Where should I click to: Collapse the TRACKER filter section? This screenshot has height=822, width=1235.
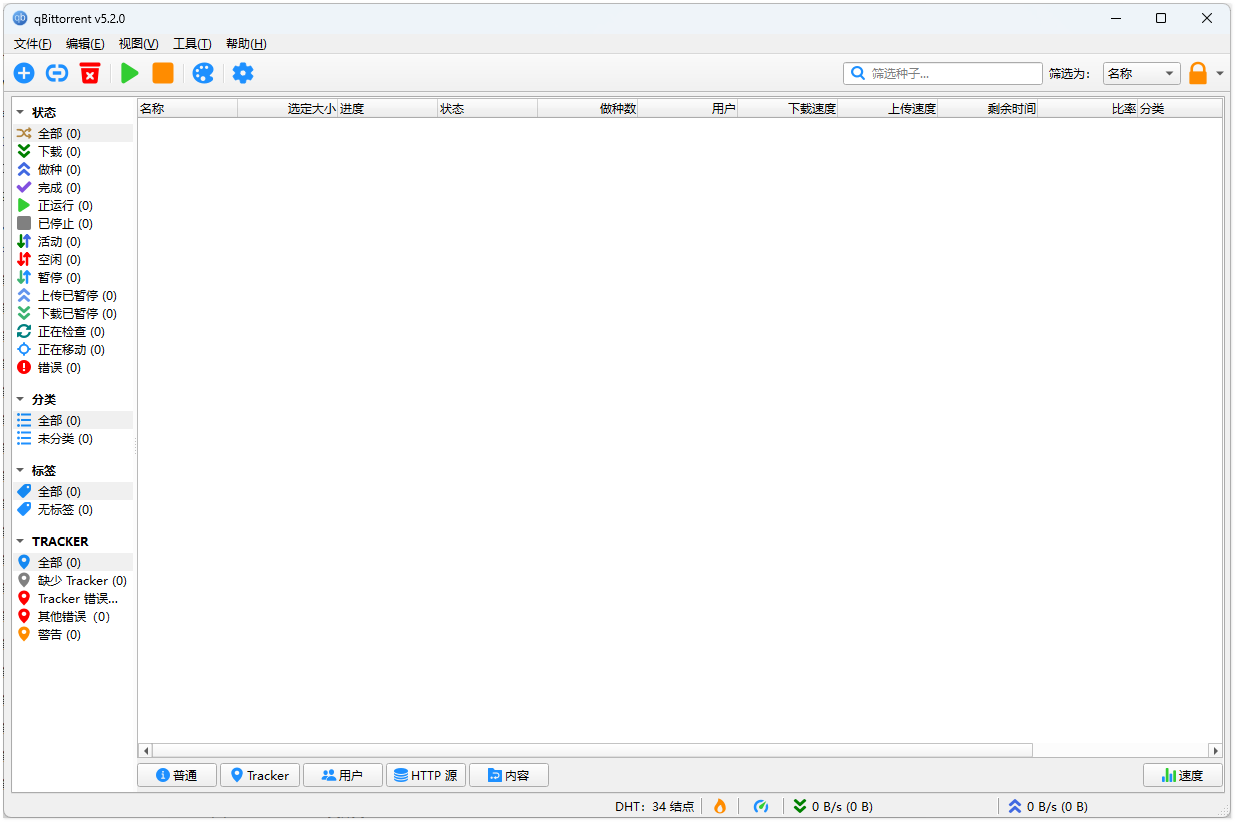coord(20,542)
